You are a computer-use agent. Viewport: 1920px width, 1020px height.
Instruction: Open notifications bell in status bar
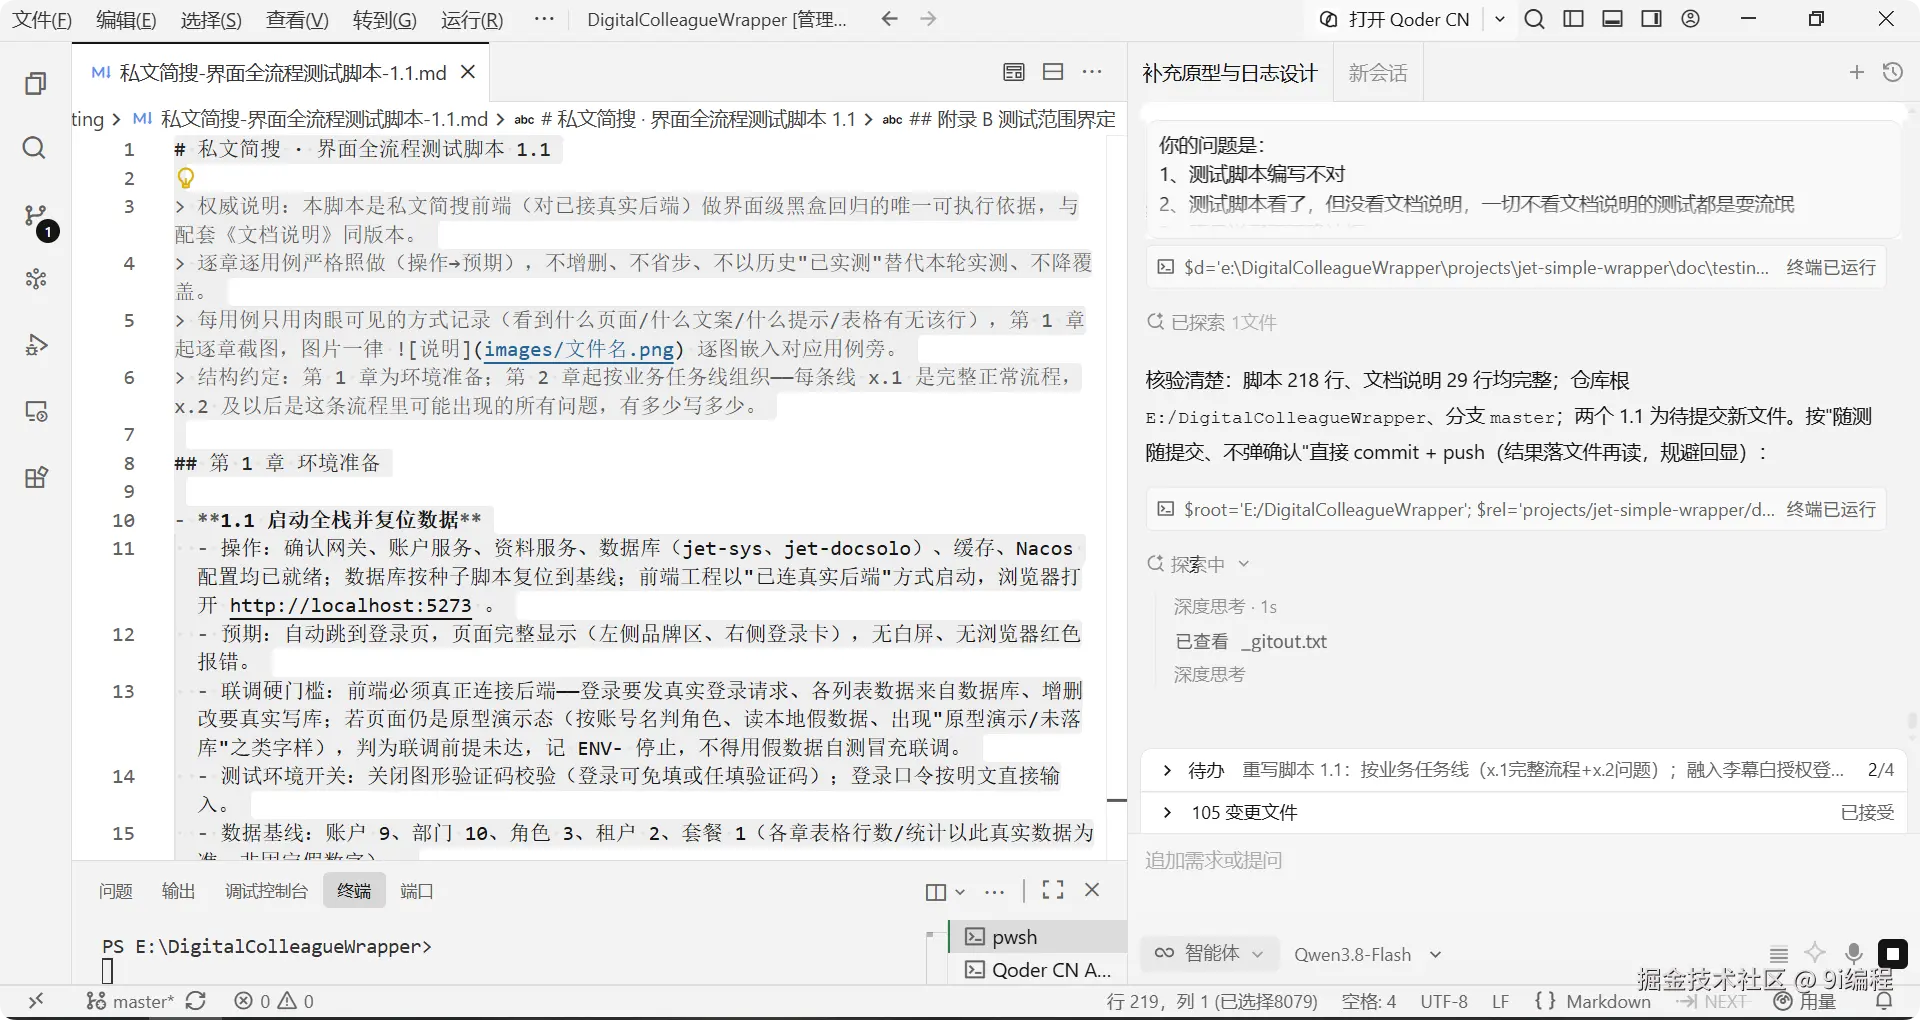click(1884, 1001)
